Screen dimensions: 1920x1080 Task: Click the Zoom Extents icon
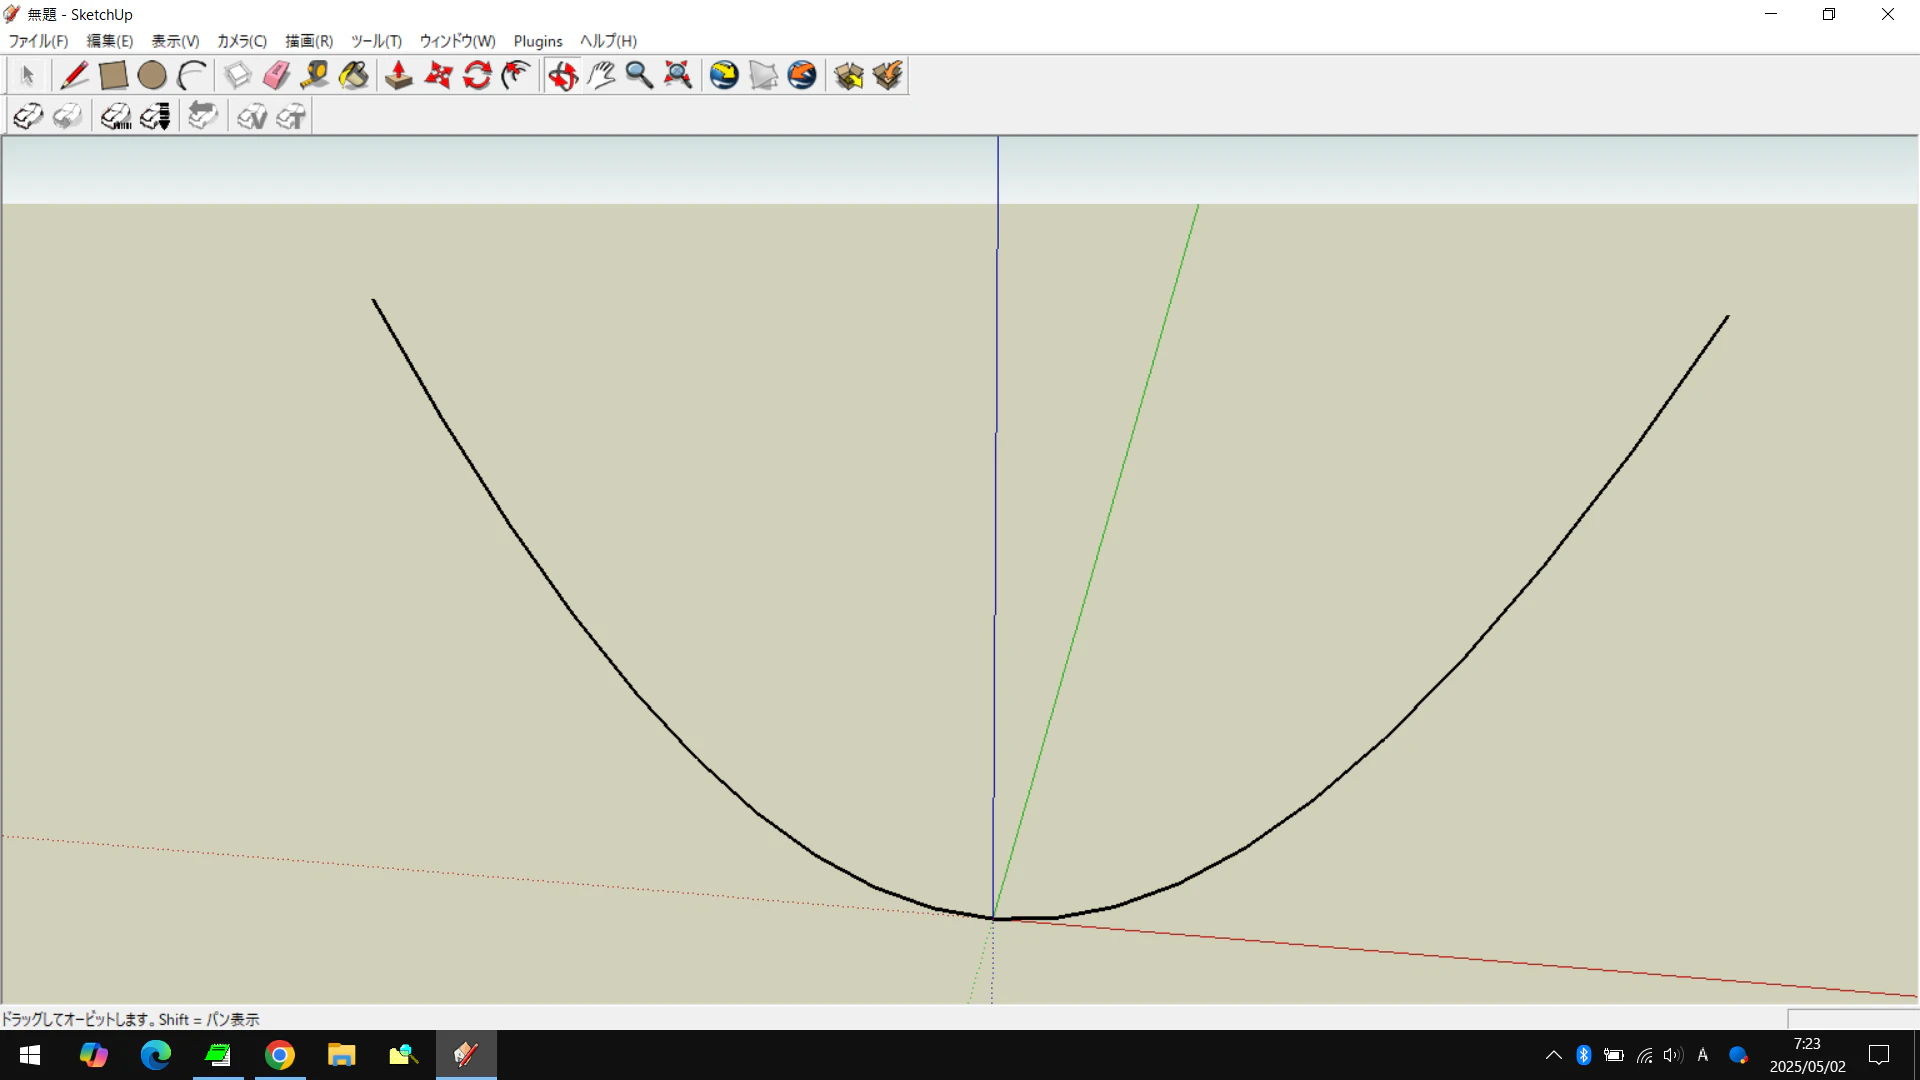[x=678, y=75]
